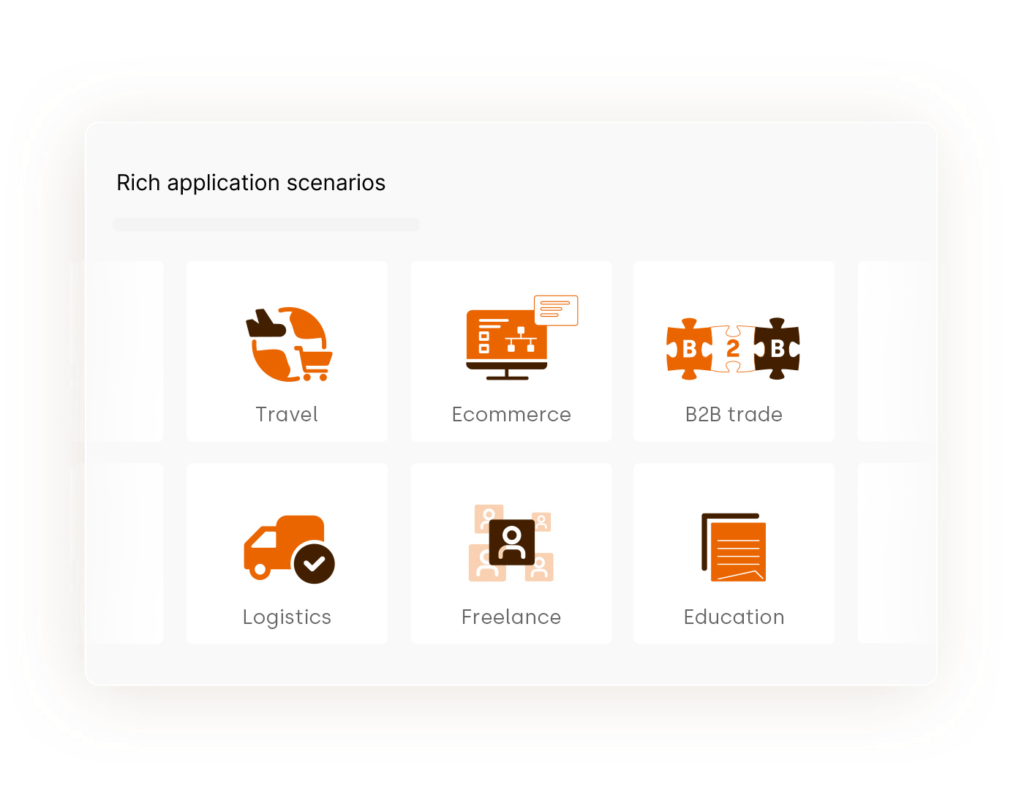The image size is (1024, 790).
Task: Click the Rich application scenarios heading
Action: click(x=251, y=183)
